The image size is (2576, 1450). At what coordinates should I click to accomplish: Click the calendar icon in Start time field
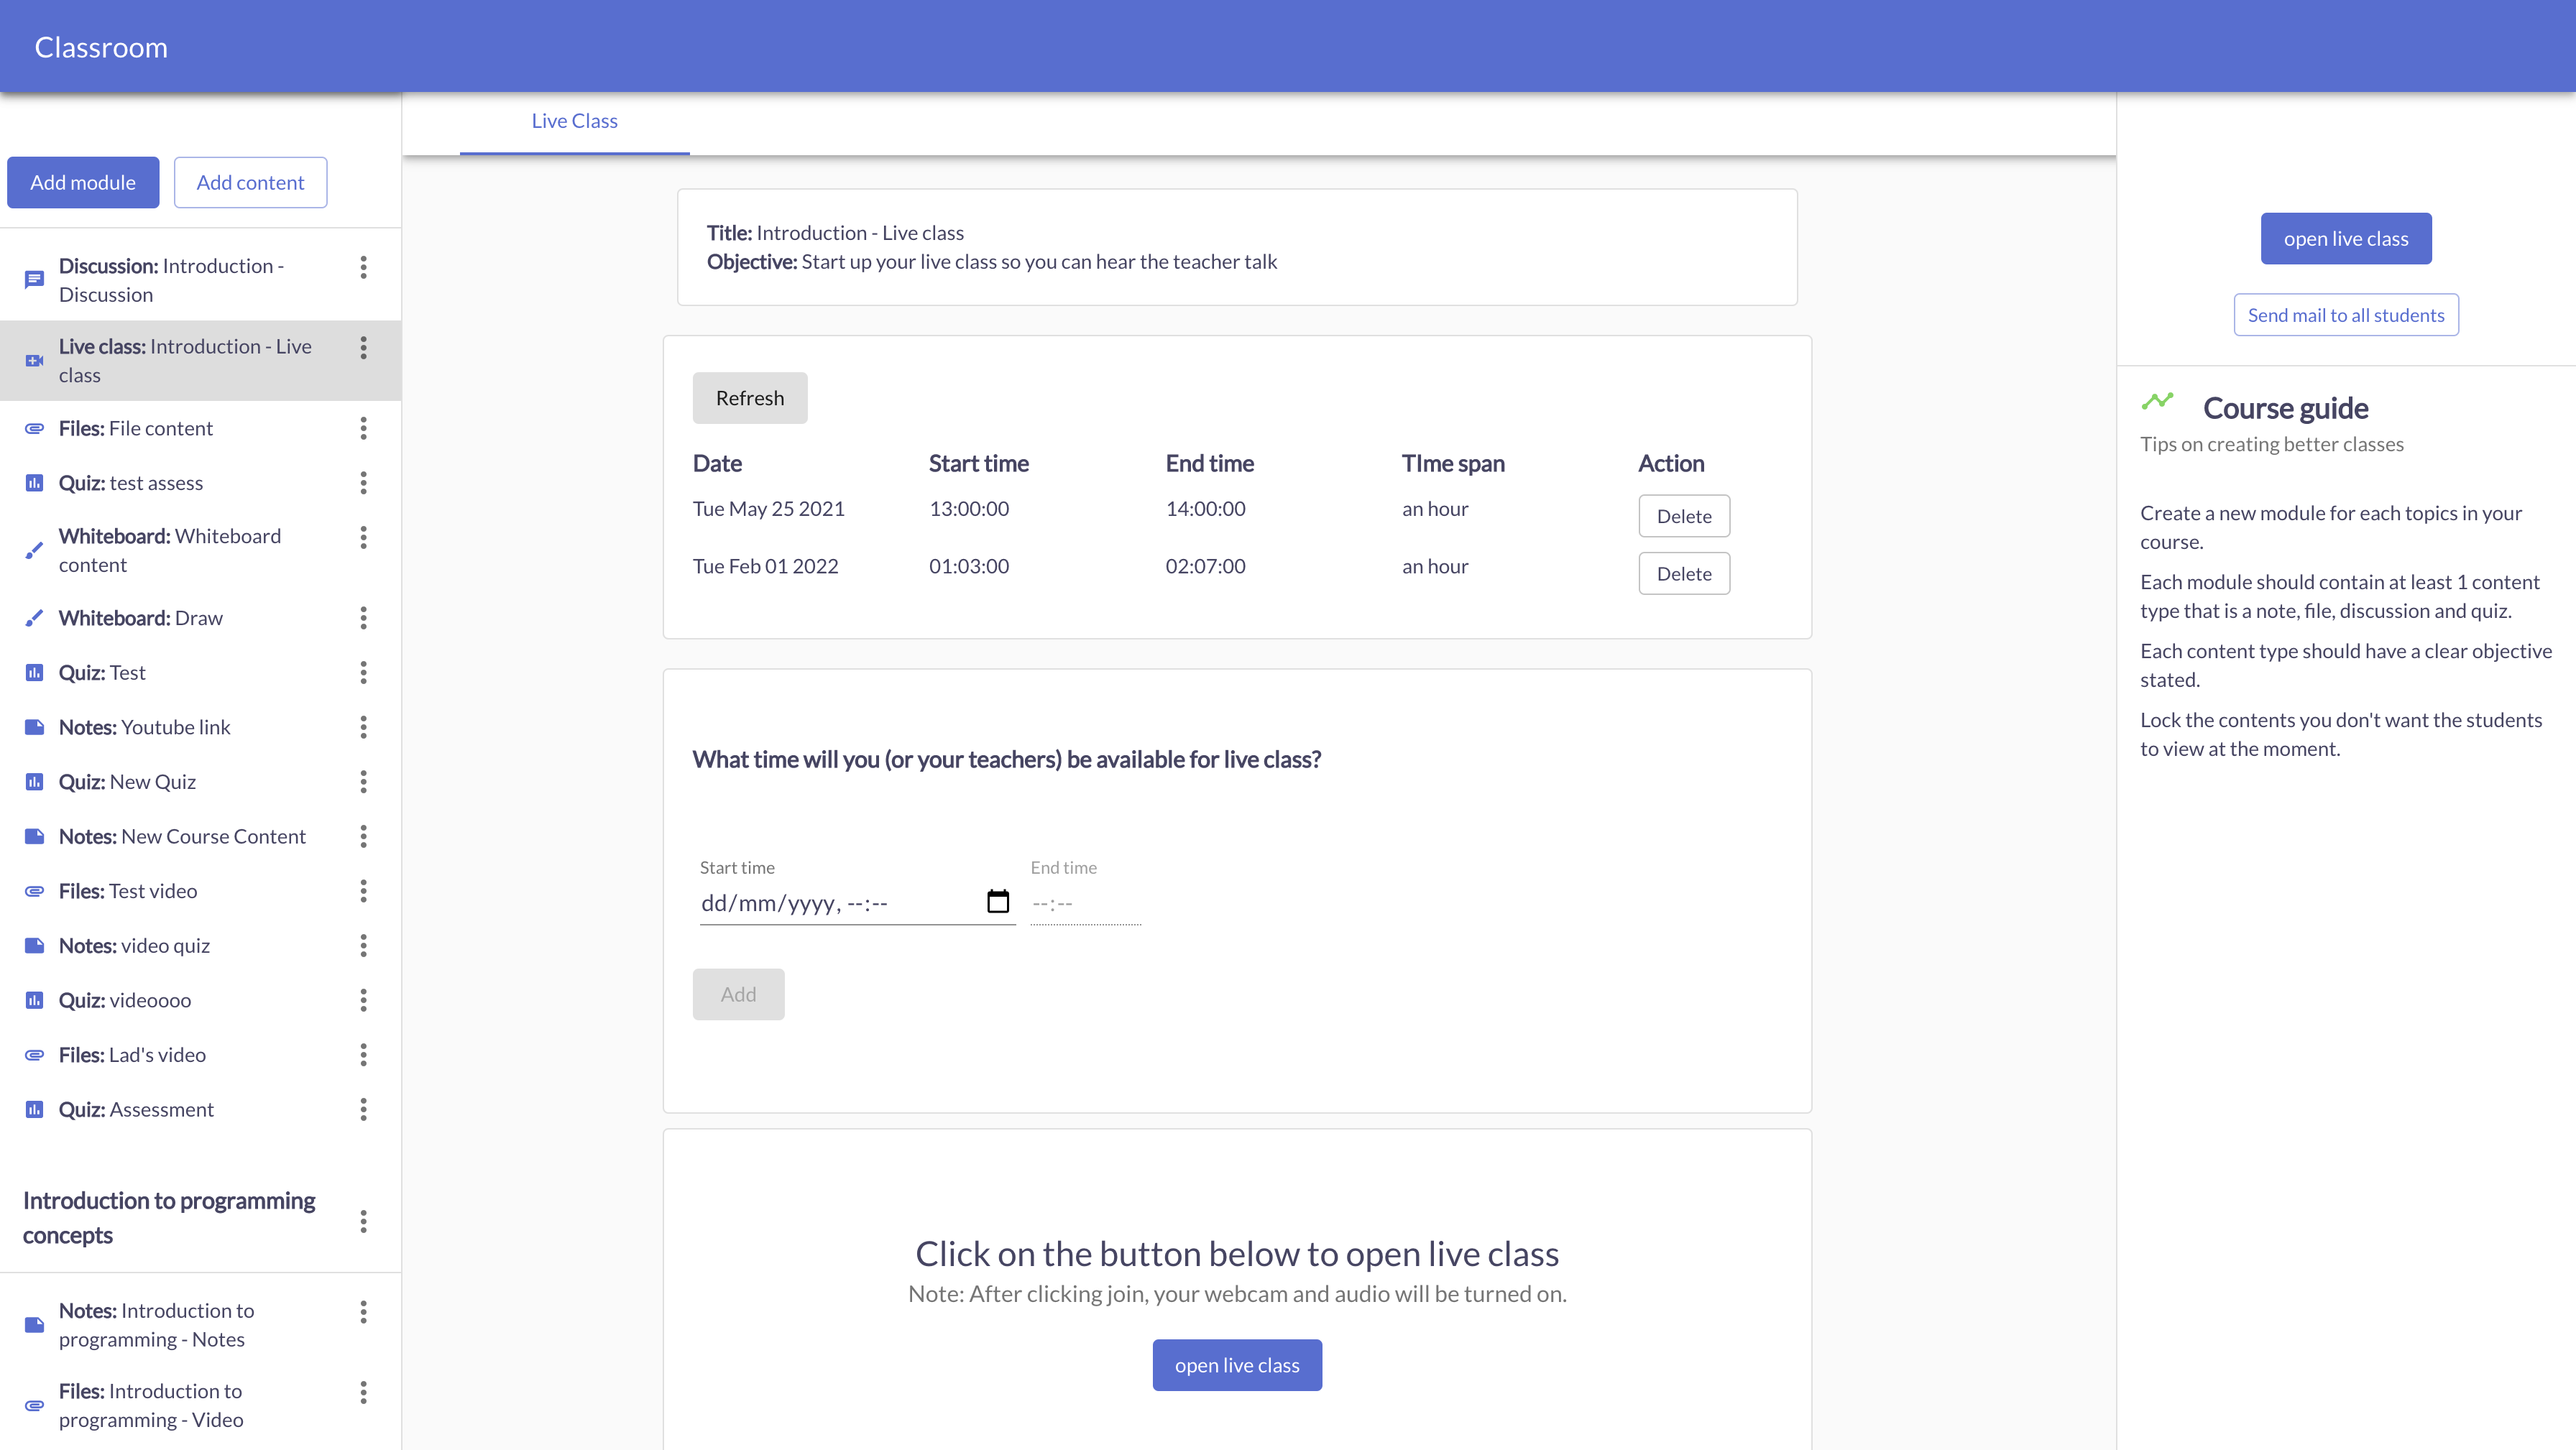(997, 902)
